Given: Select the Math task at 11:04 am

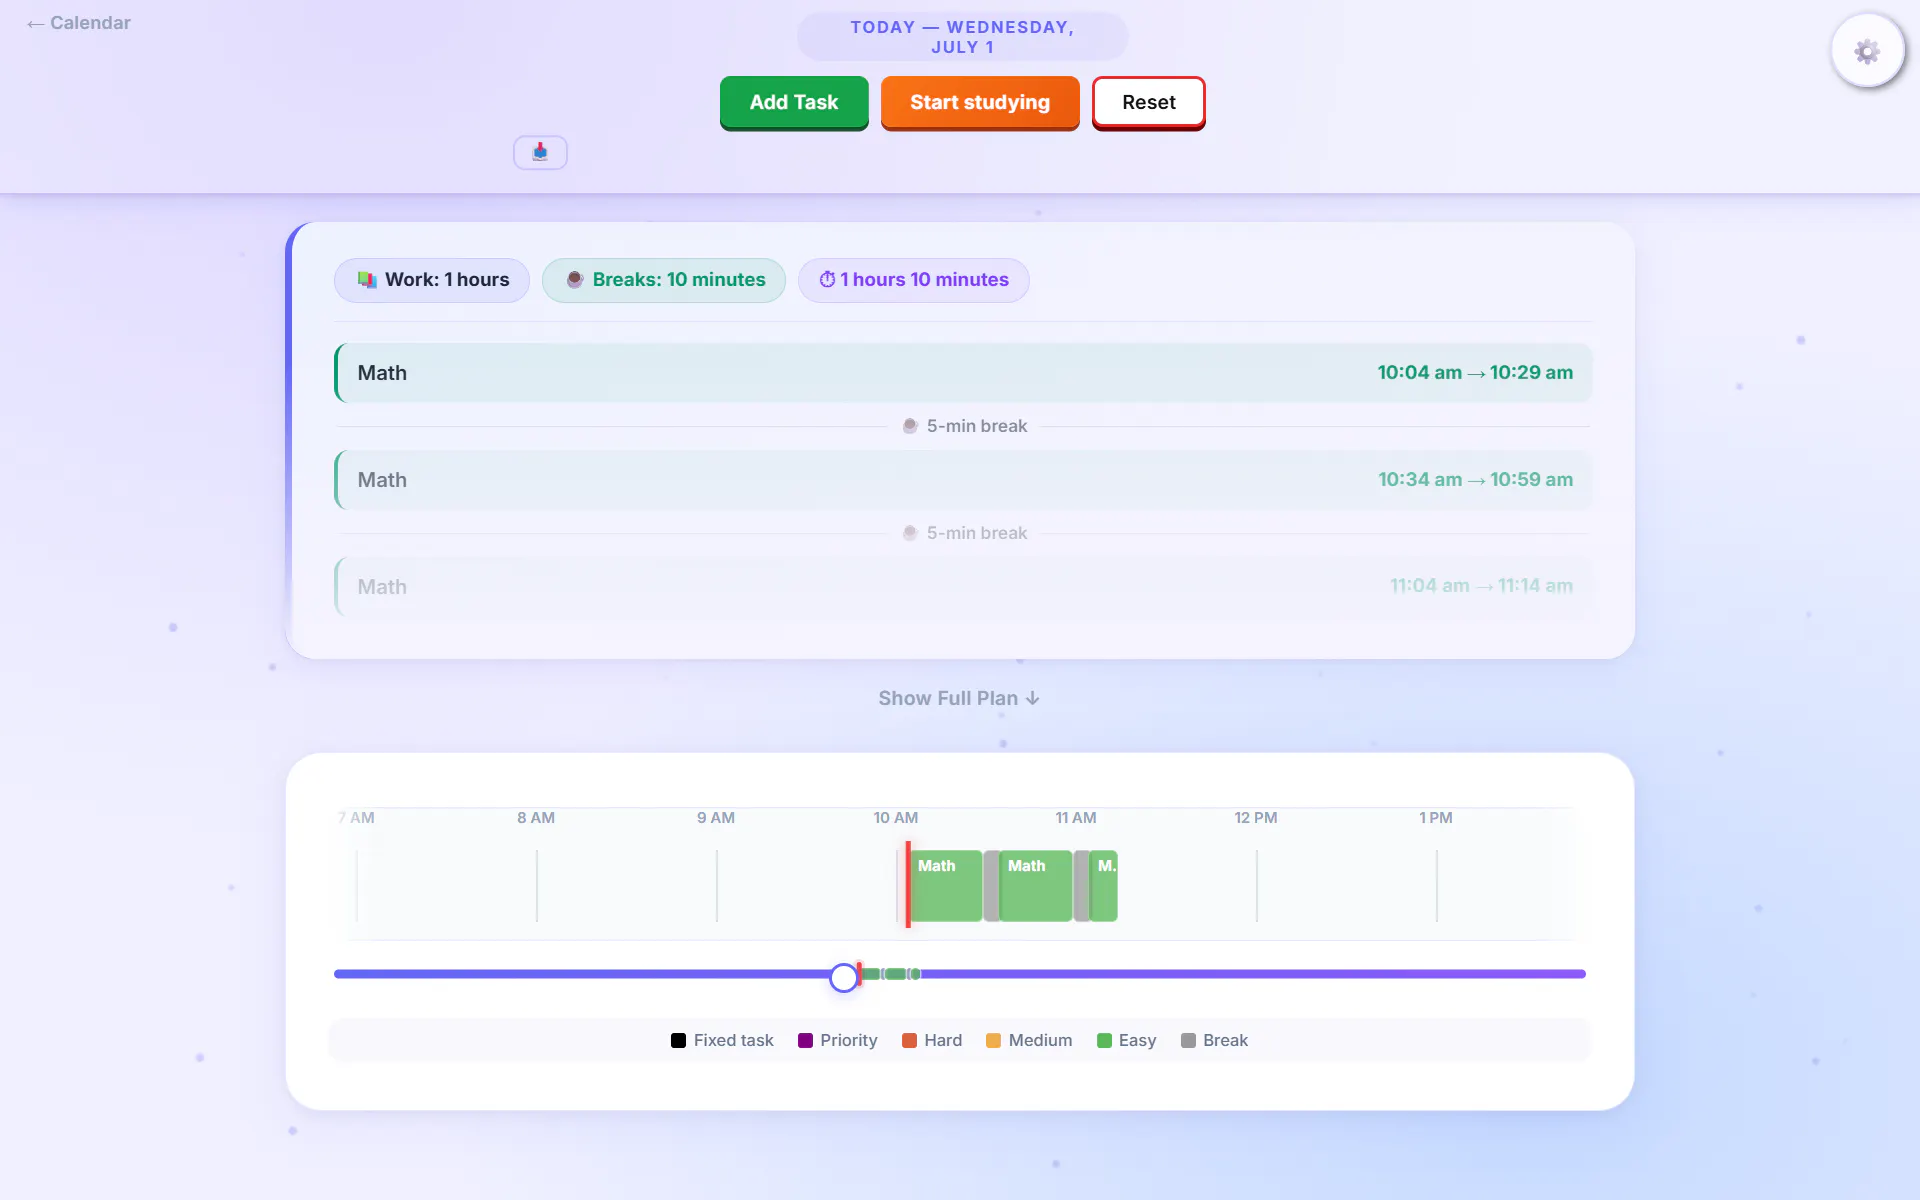Looking at the screenshot, I should point(963,586).
